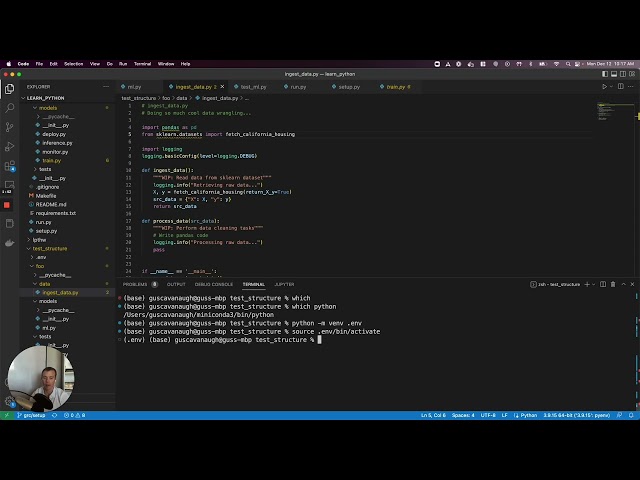
Task: Open the OUTPUT panel tab
Action: coord(176,284)
